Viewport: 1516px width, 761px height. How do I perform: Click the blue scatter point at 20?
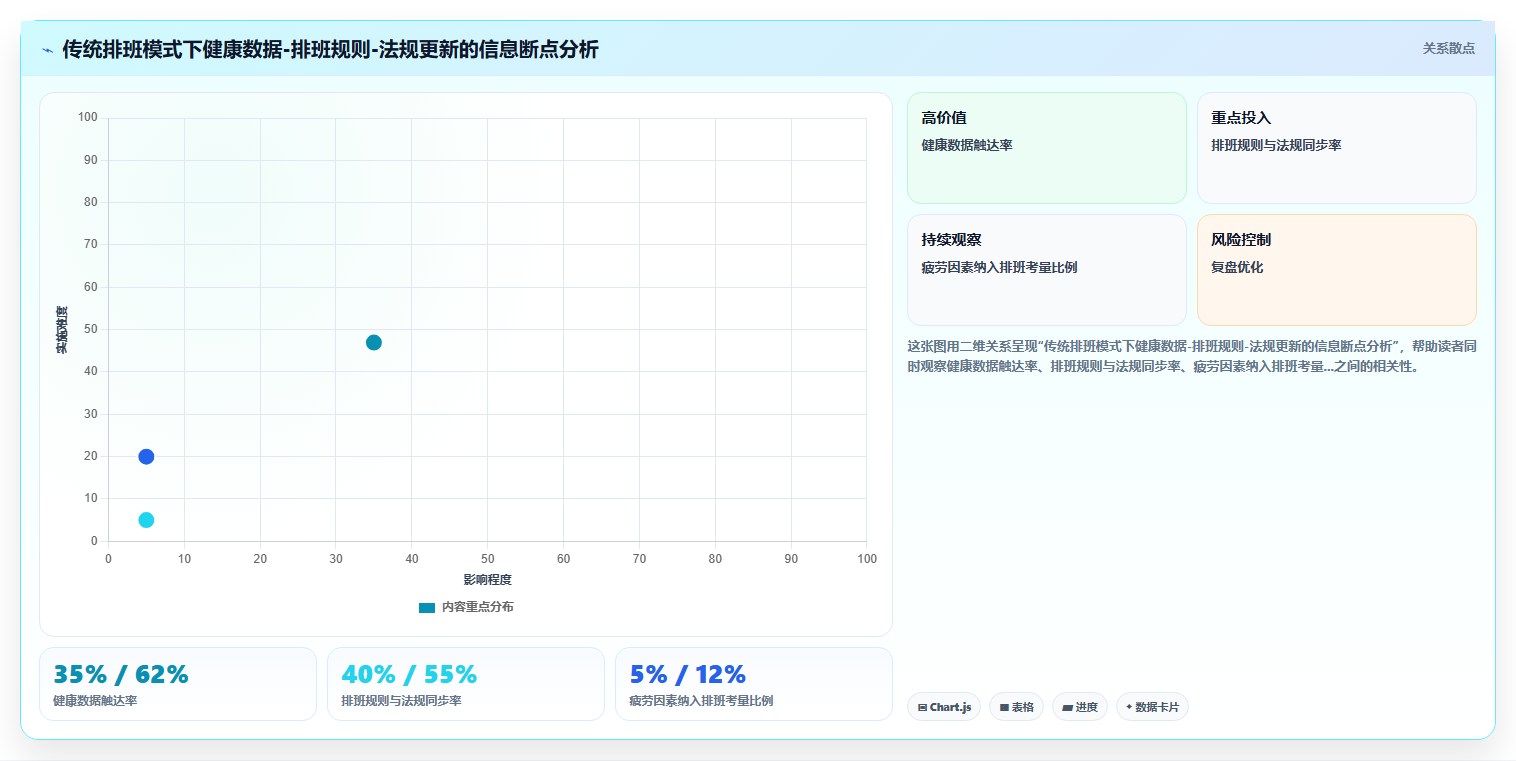click(x=146, y=457)
